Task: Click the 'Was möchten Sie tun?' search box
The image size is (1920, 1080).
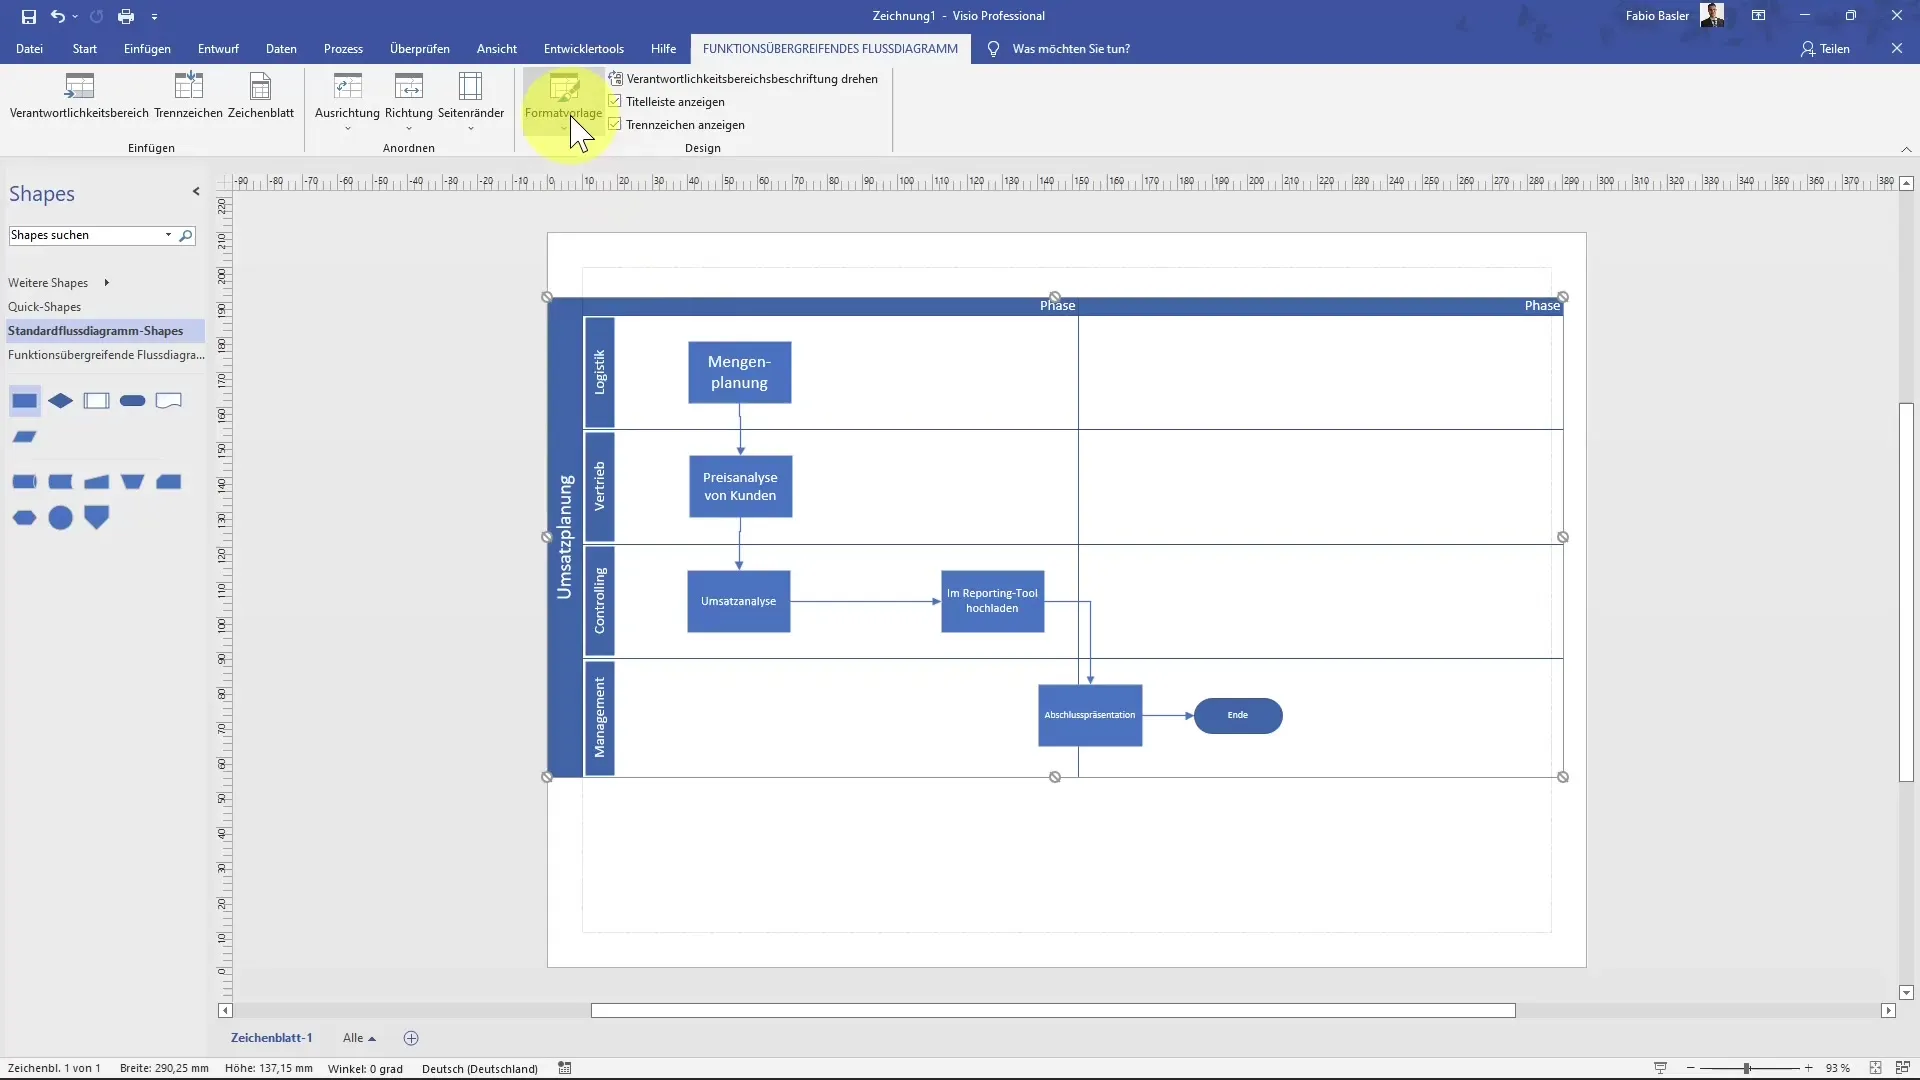Action: pyautogui.click(x=1071, y=49)
